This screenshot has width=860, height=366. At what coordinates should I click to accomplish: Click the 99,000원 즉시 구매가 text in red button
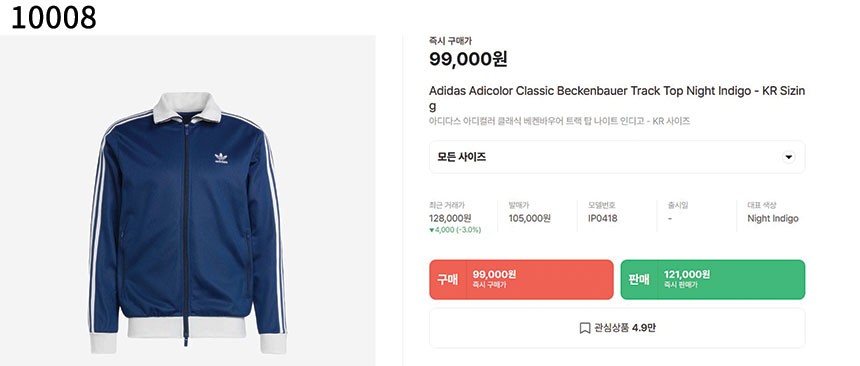pos(494,279)
